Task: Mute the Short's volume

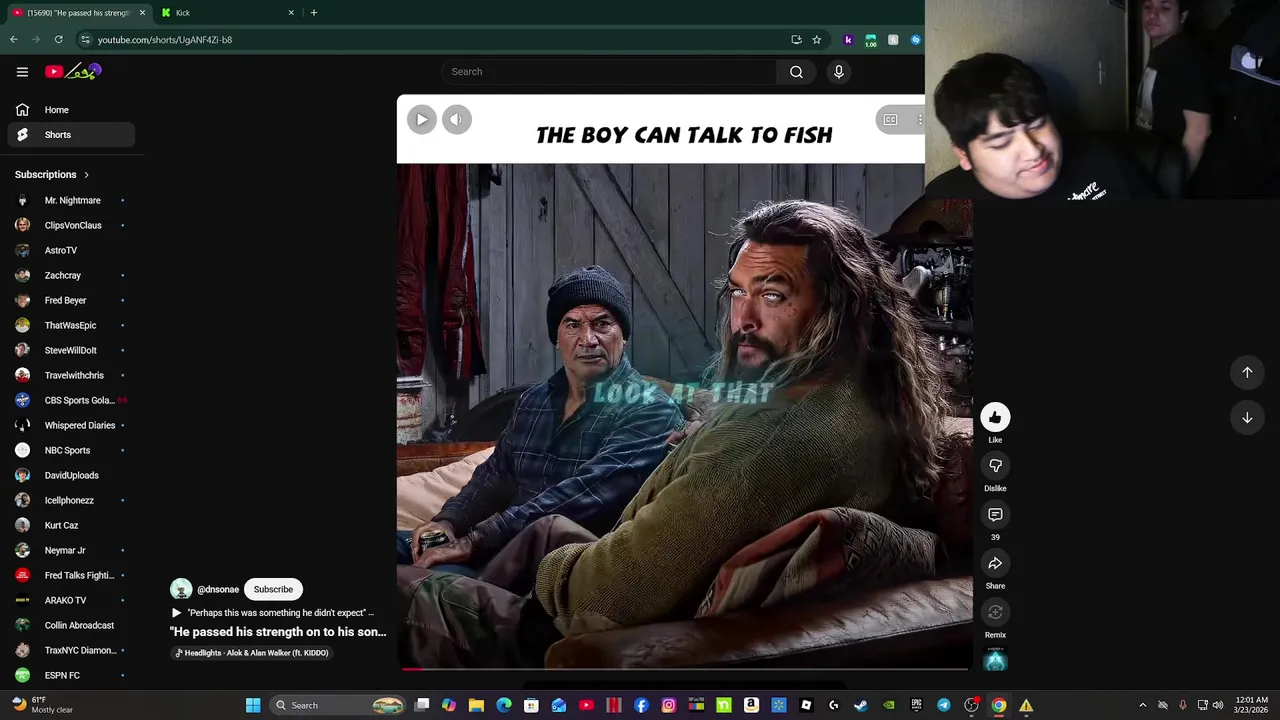Action: 456,120
